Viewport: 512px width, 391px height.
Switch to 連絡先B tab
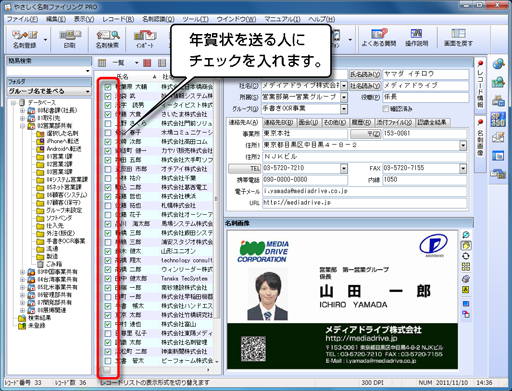pyautogui.click(x=278, y=123)
